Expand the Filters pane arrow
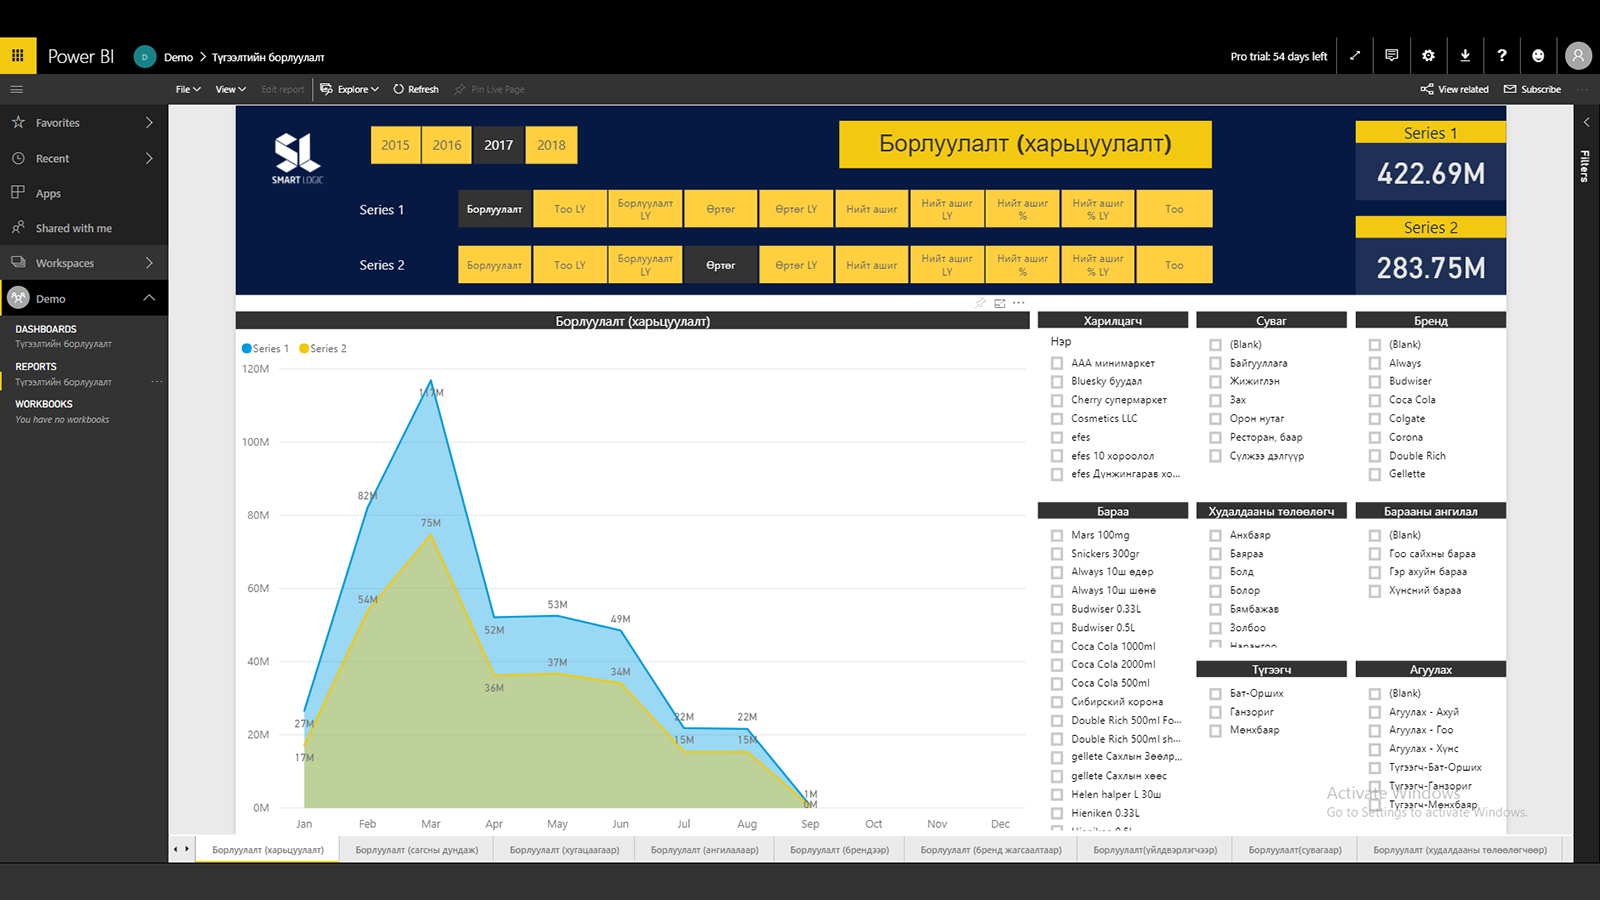This screenshot has height=900, width=1600. coord(1586,122)
